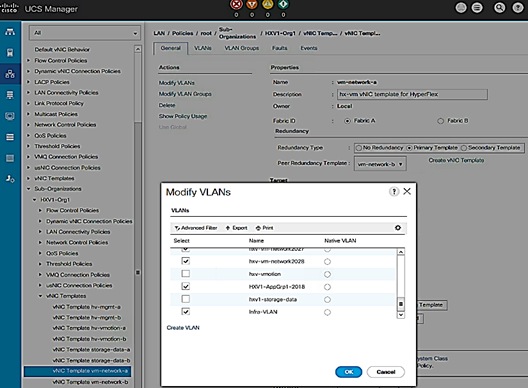The height and width of the screenshot is (388, 528).
Task: Uncheck hxv-vm-network2028 VLAN checkbox
Action: [x=186, y=261]
